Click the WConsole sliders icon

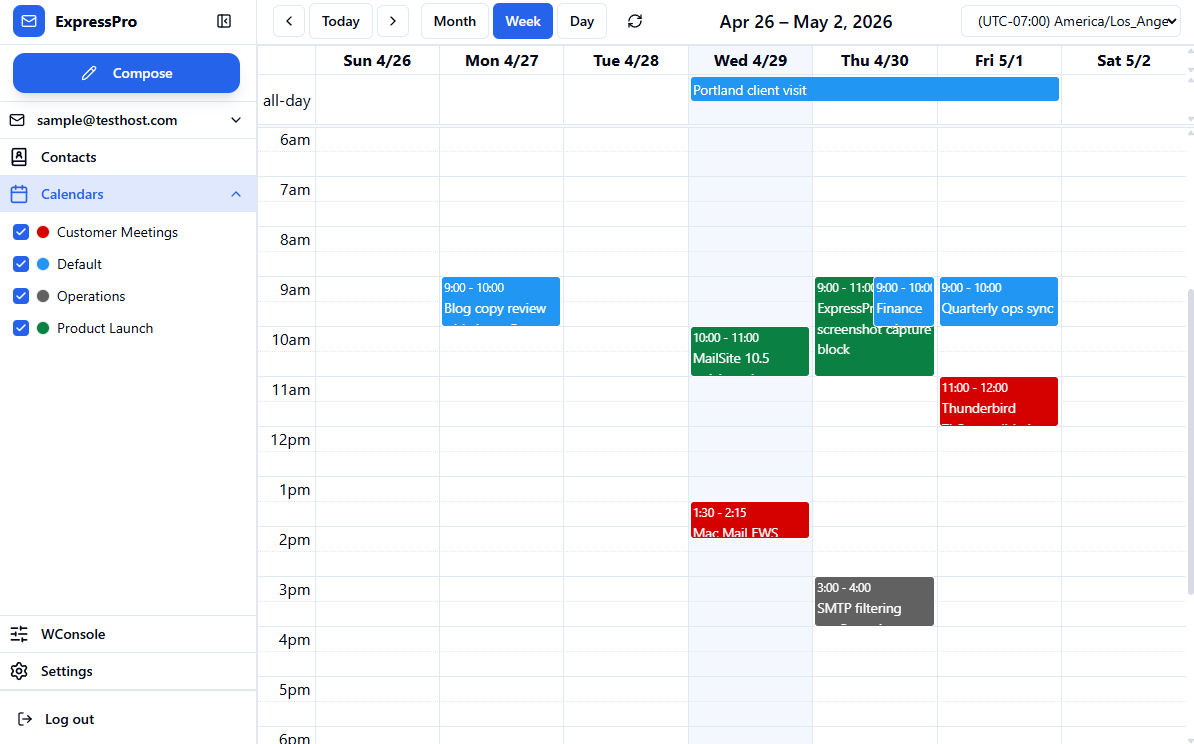[x=19, y=634]
